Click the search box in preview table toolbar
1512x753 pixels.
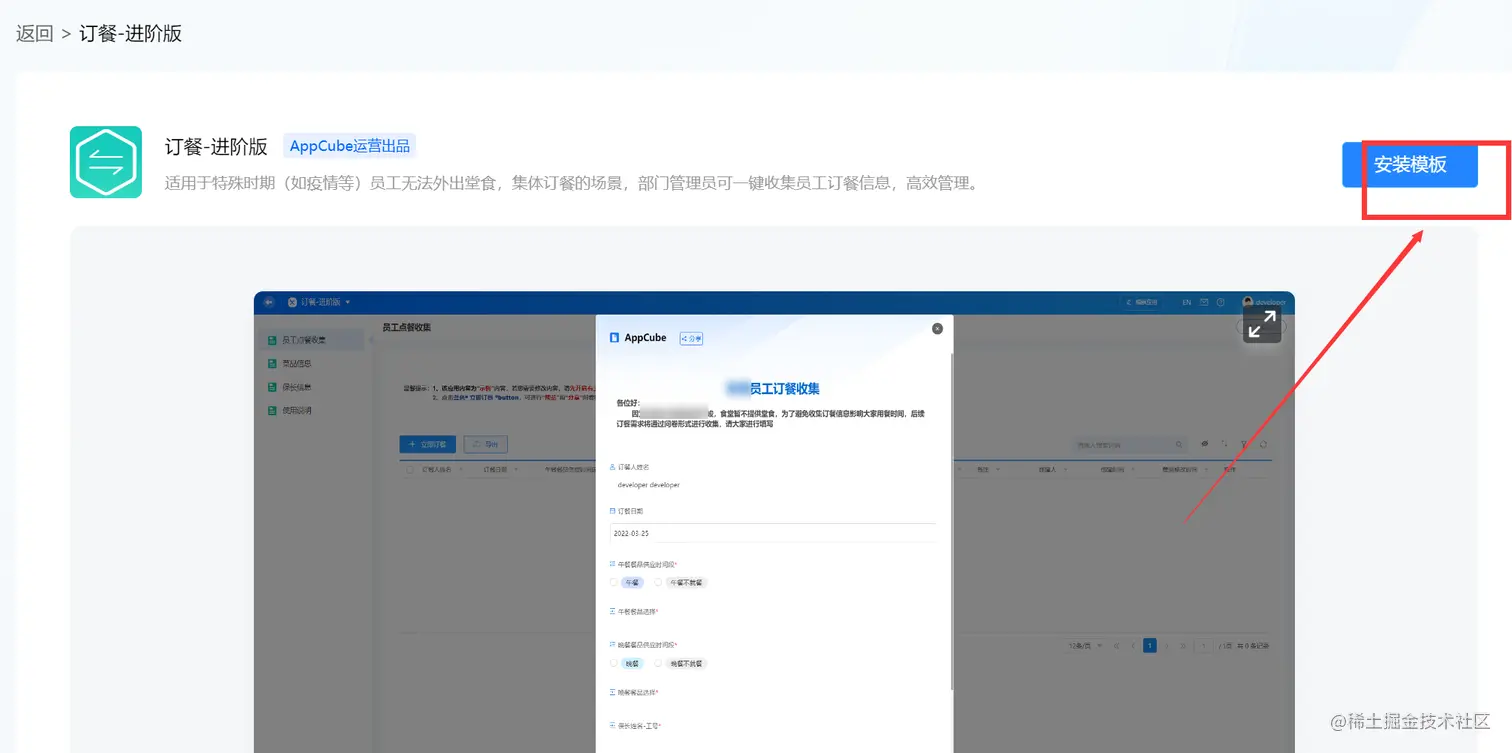click(x=1129, y=444)
